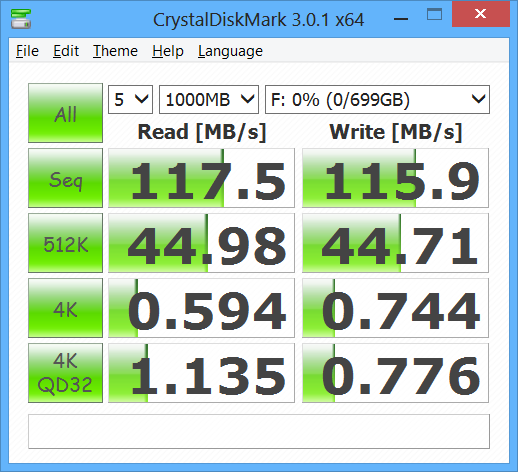Select the Seq read result 117.5
This screenshot has height=472, width=518.
point(201,178)
